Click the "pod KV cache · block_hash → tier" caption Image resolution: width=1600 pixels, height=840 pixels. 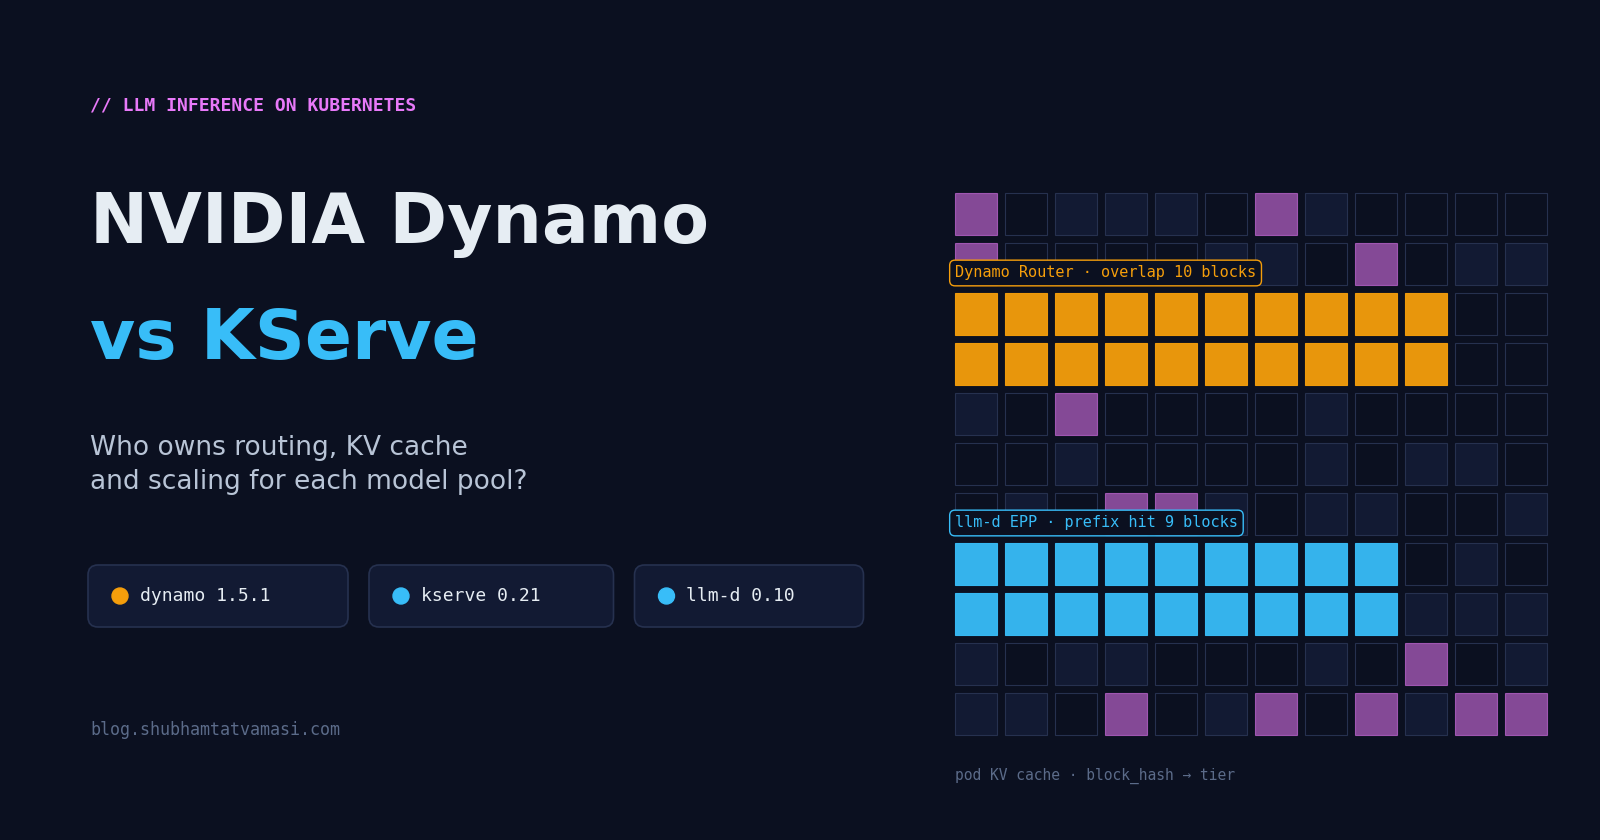[1095, 775]
